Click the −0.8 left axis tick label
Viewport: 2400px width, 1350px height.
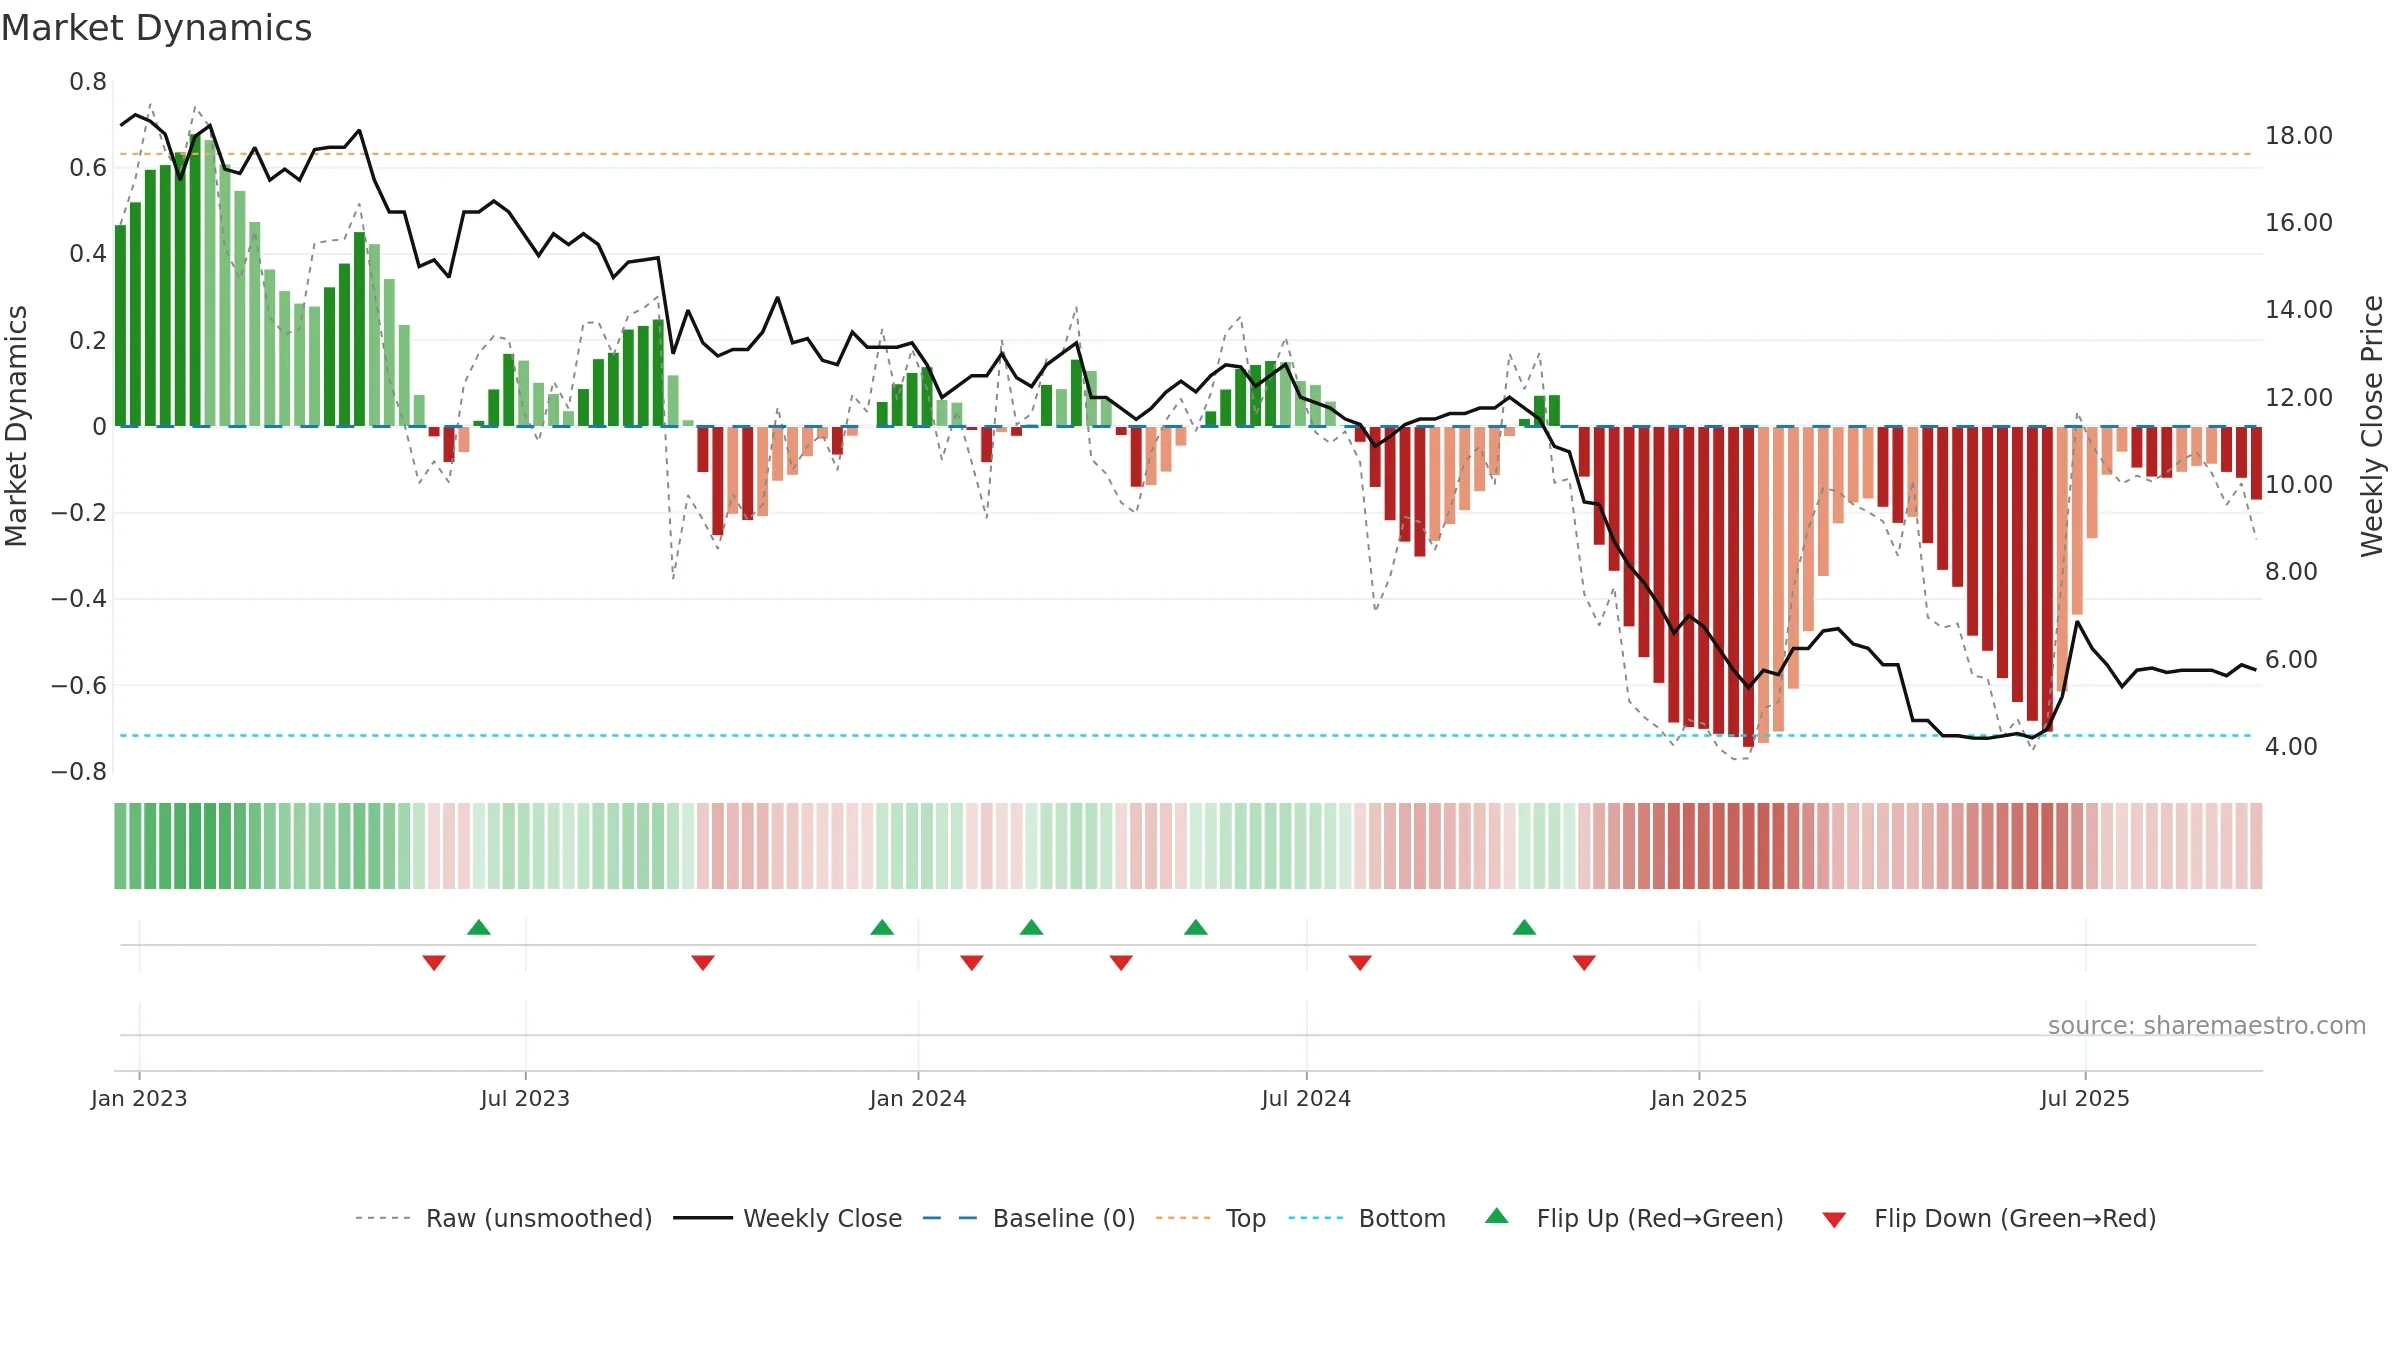[79, 772]
